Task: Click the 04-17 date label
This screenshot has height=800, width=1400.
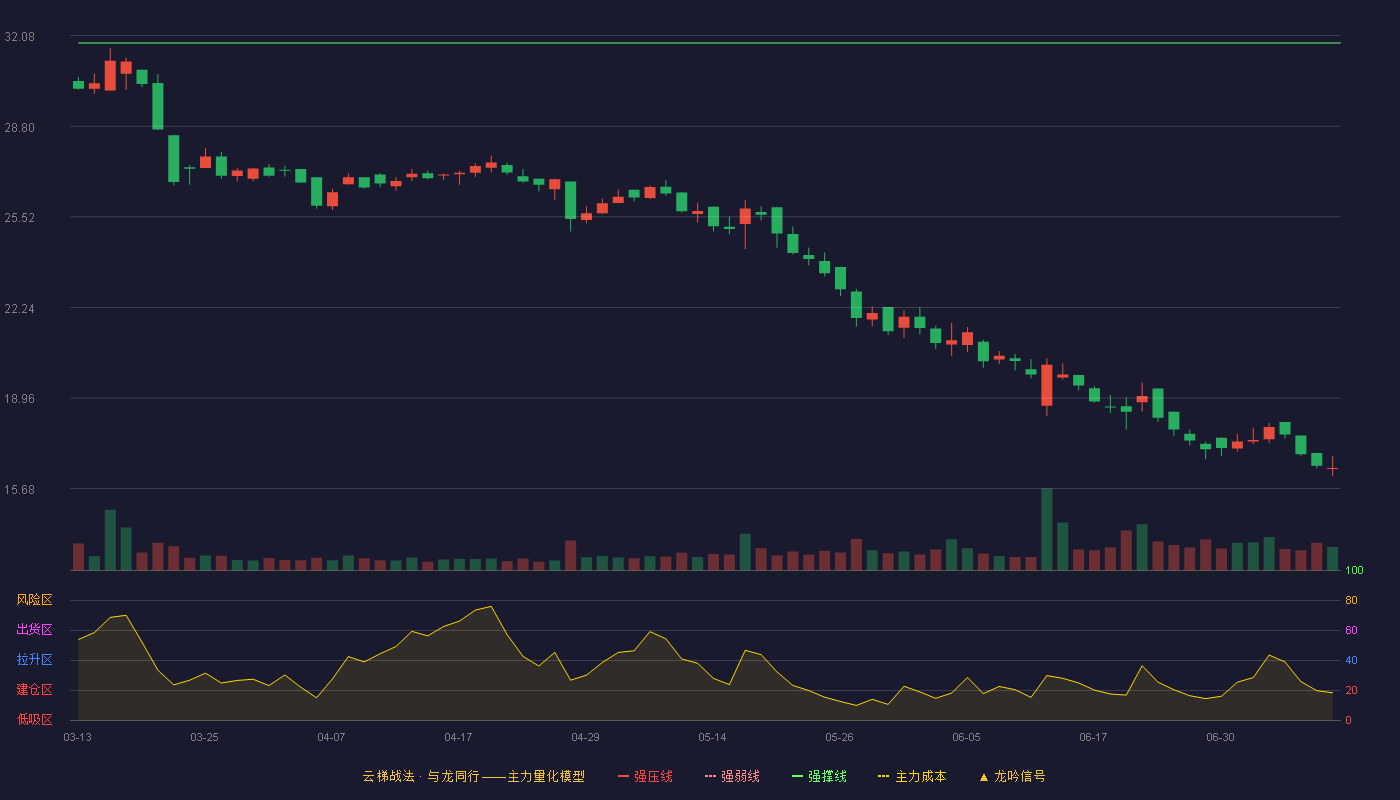Action: tap(458, 737)
